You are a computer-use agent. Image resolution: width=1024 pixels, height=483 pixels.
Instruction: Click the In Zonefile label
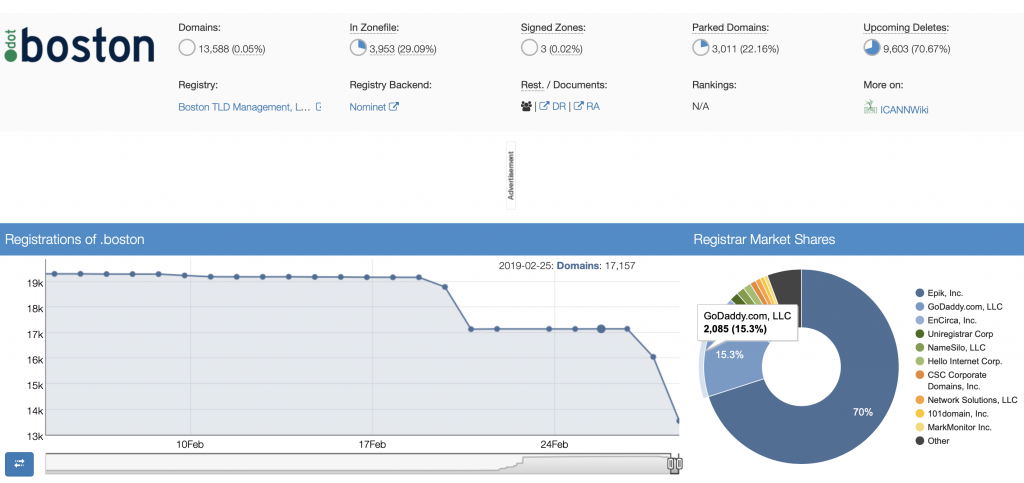374,27
